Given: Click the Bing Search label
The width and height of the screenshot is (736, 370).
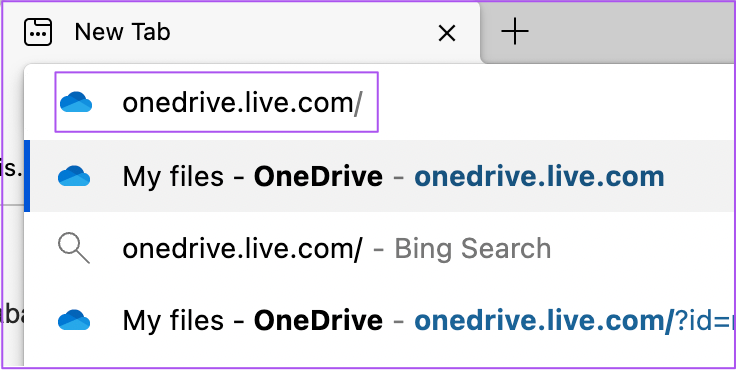Looking at the screenshot, I should [x=473, y=249].
